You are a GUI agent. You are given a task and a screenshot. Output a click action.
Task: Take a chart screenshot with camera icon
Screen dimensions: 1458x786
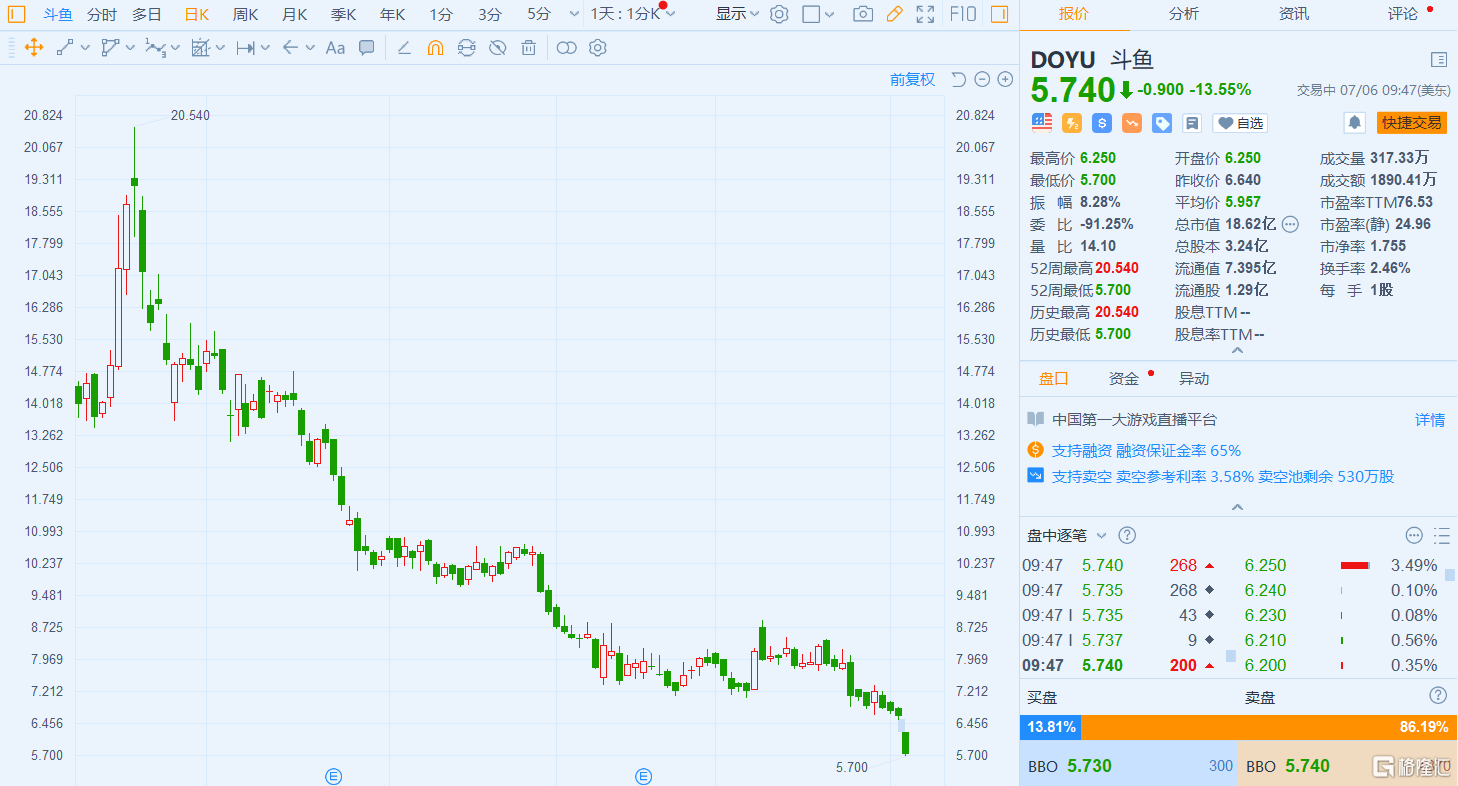(x=863, y=14)
